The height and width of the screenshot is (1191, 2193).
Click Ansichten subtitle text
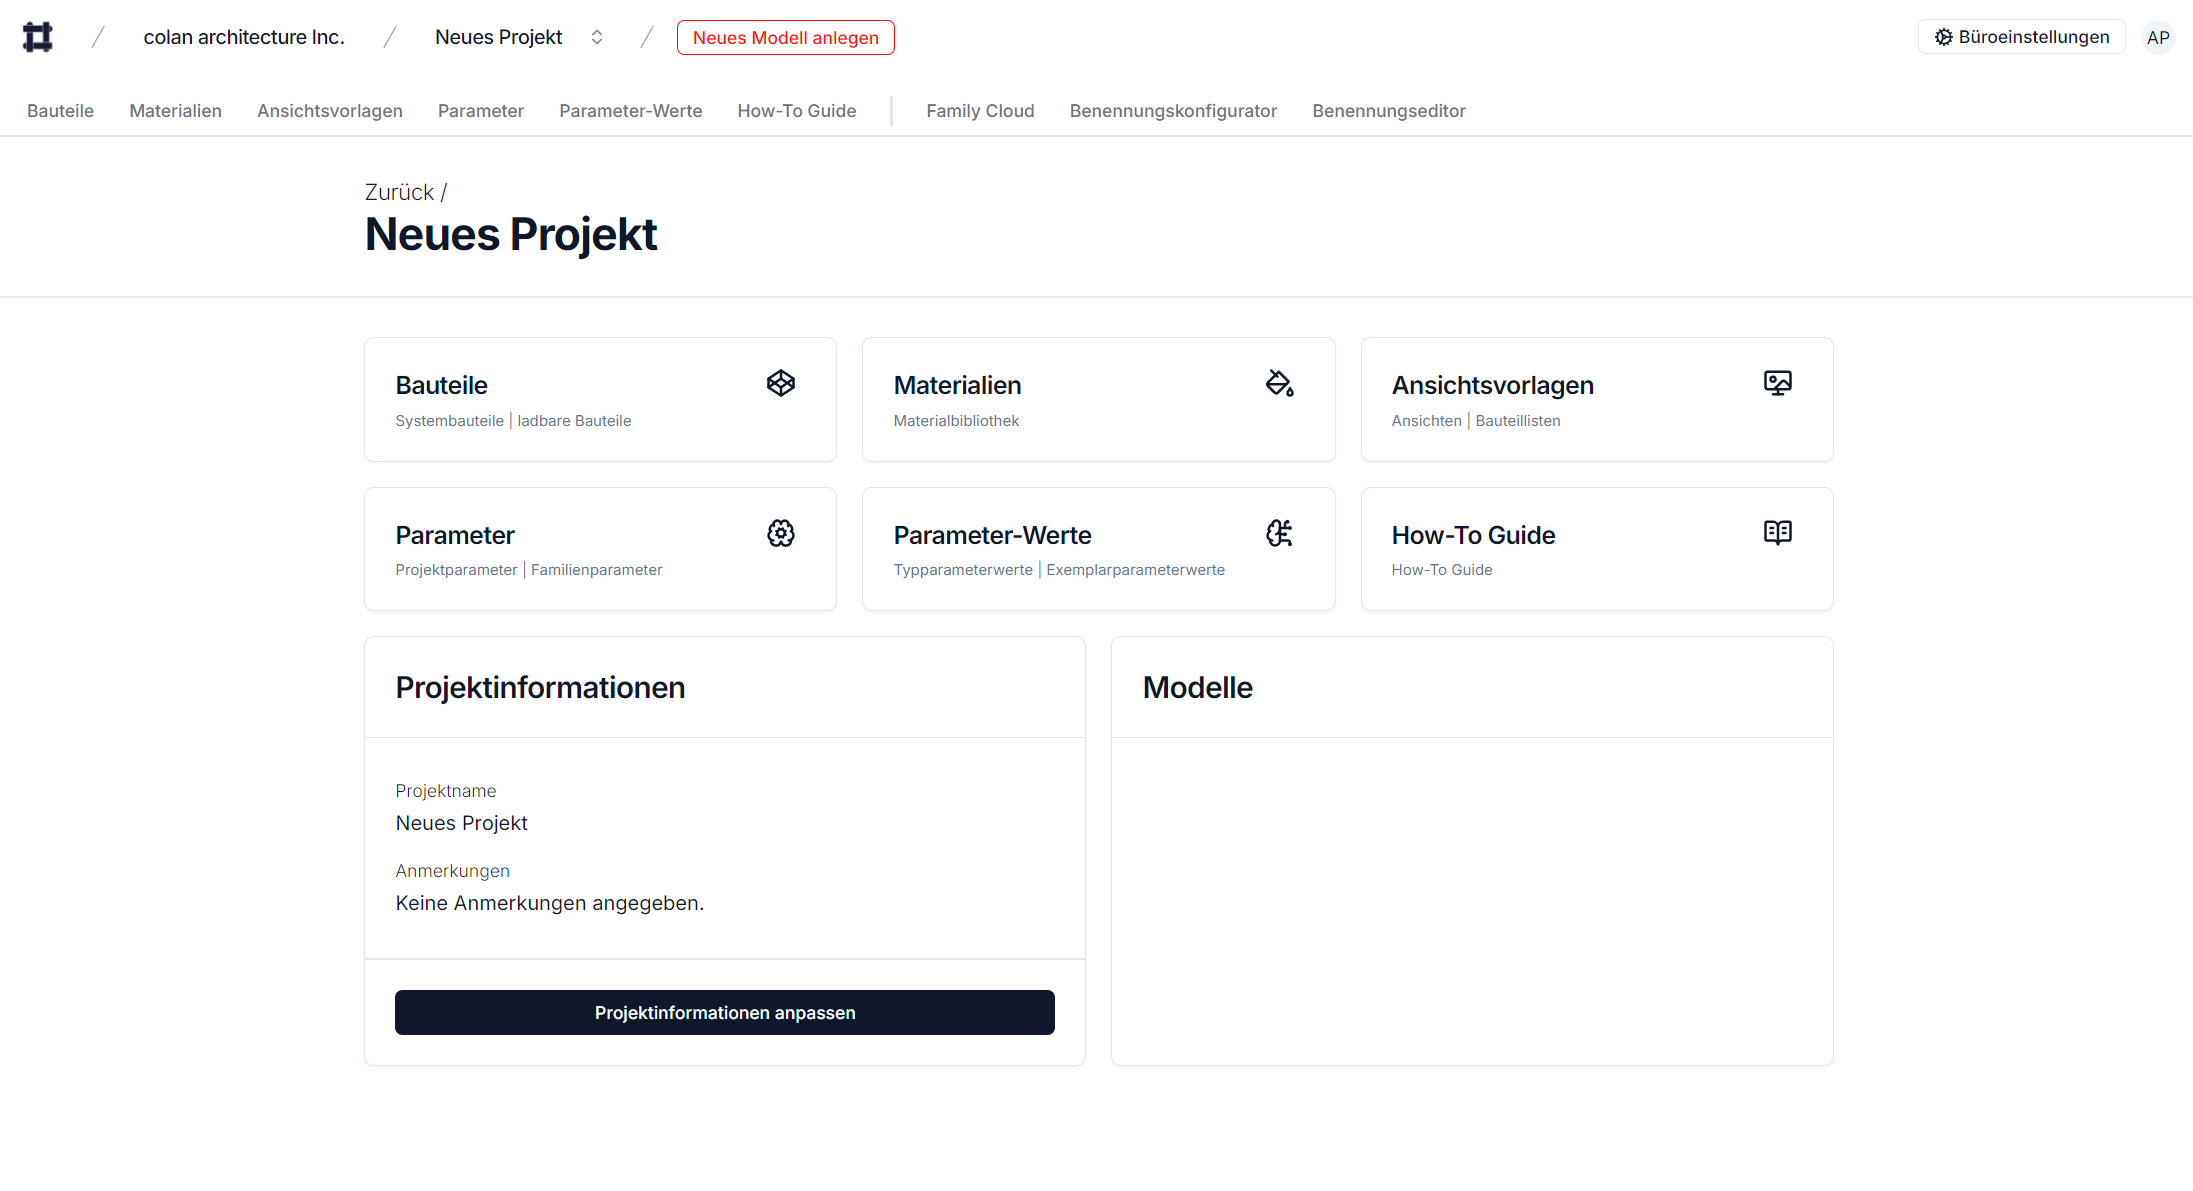tap(1426, 421)
